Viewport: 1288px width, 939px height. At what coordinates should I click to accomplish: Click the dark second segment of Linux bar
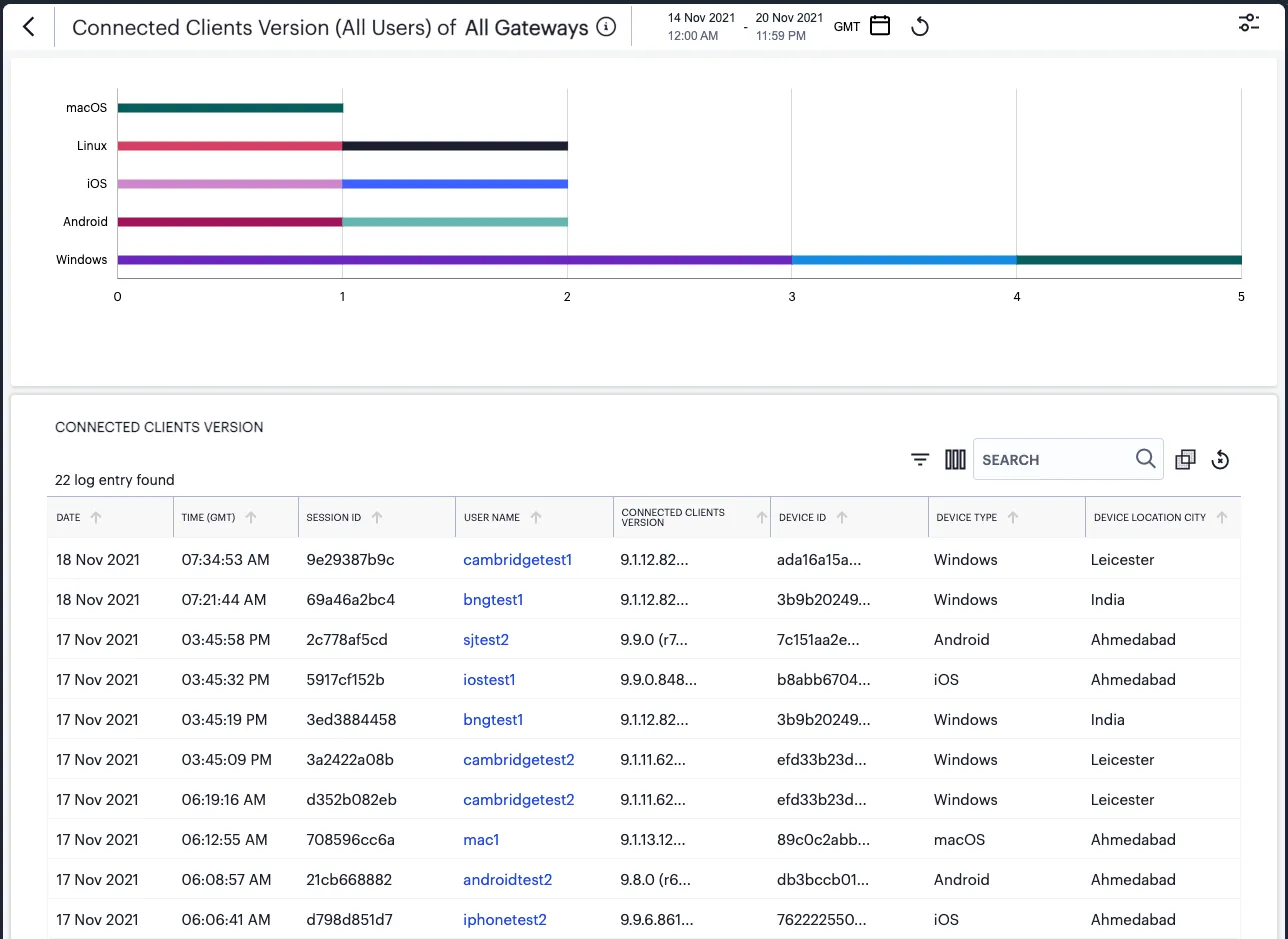tap(455, 146)
